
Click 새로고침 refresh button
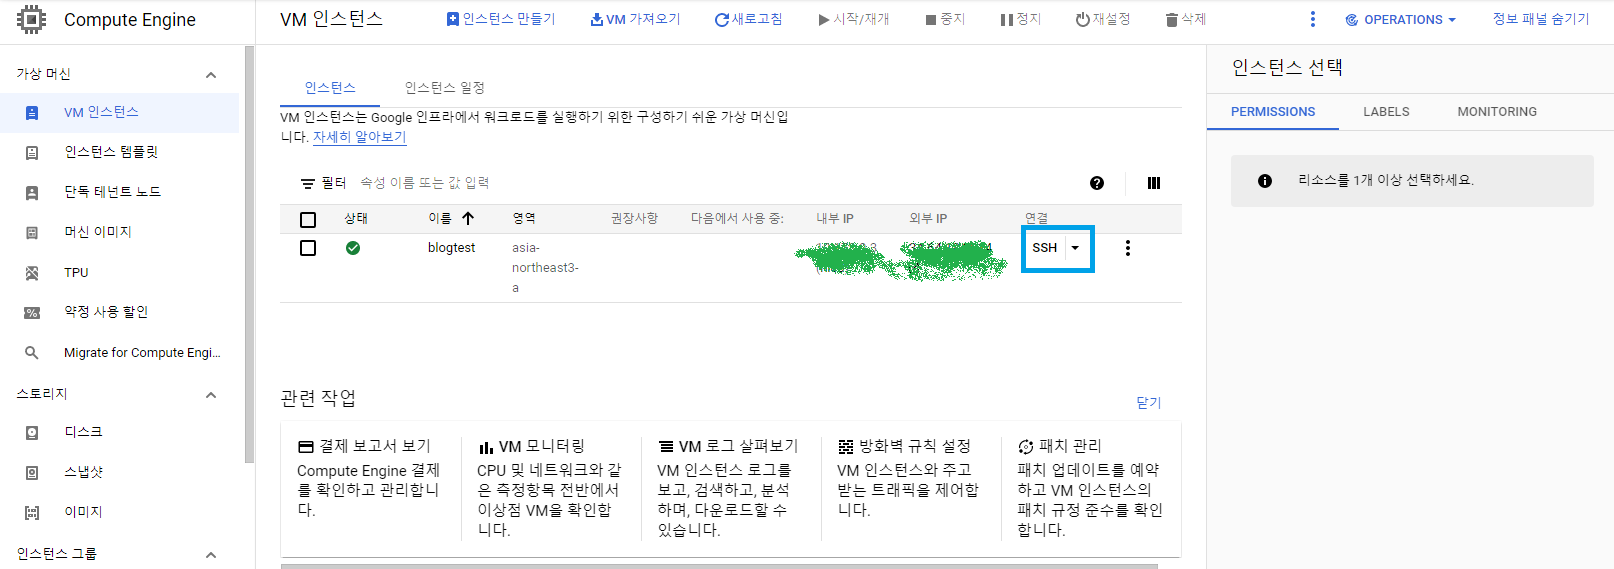click(x=748, y=19)
